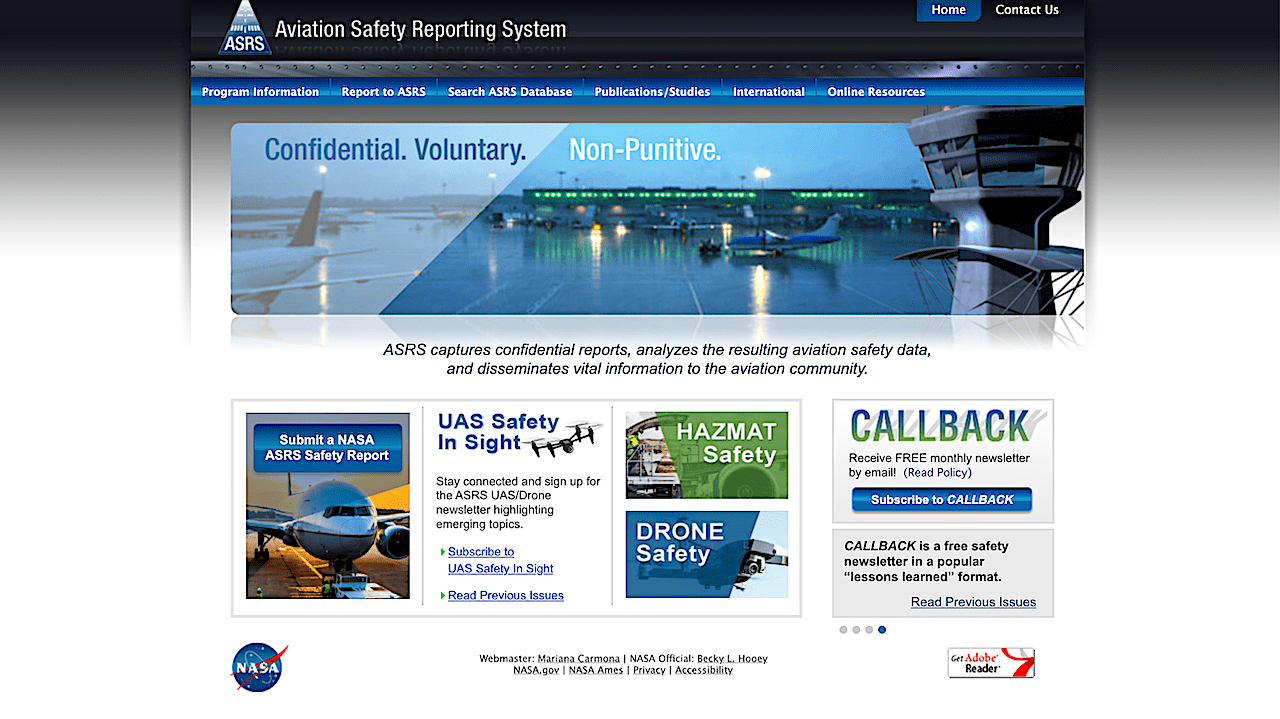
Task: Select the third carousel dot indicator
Action: click(869, 630)
